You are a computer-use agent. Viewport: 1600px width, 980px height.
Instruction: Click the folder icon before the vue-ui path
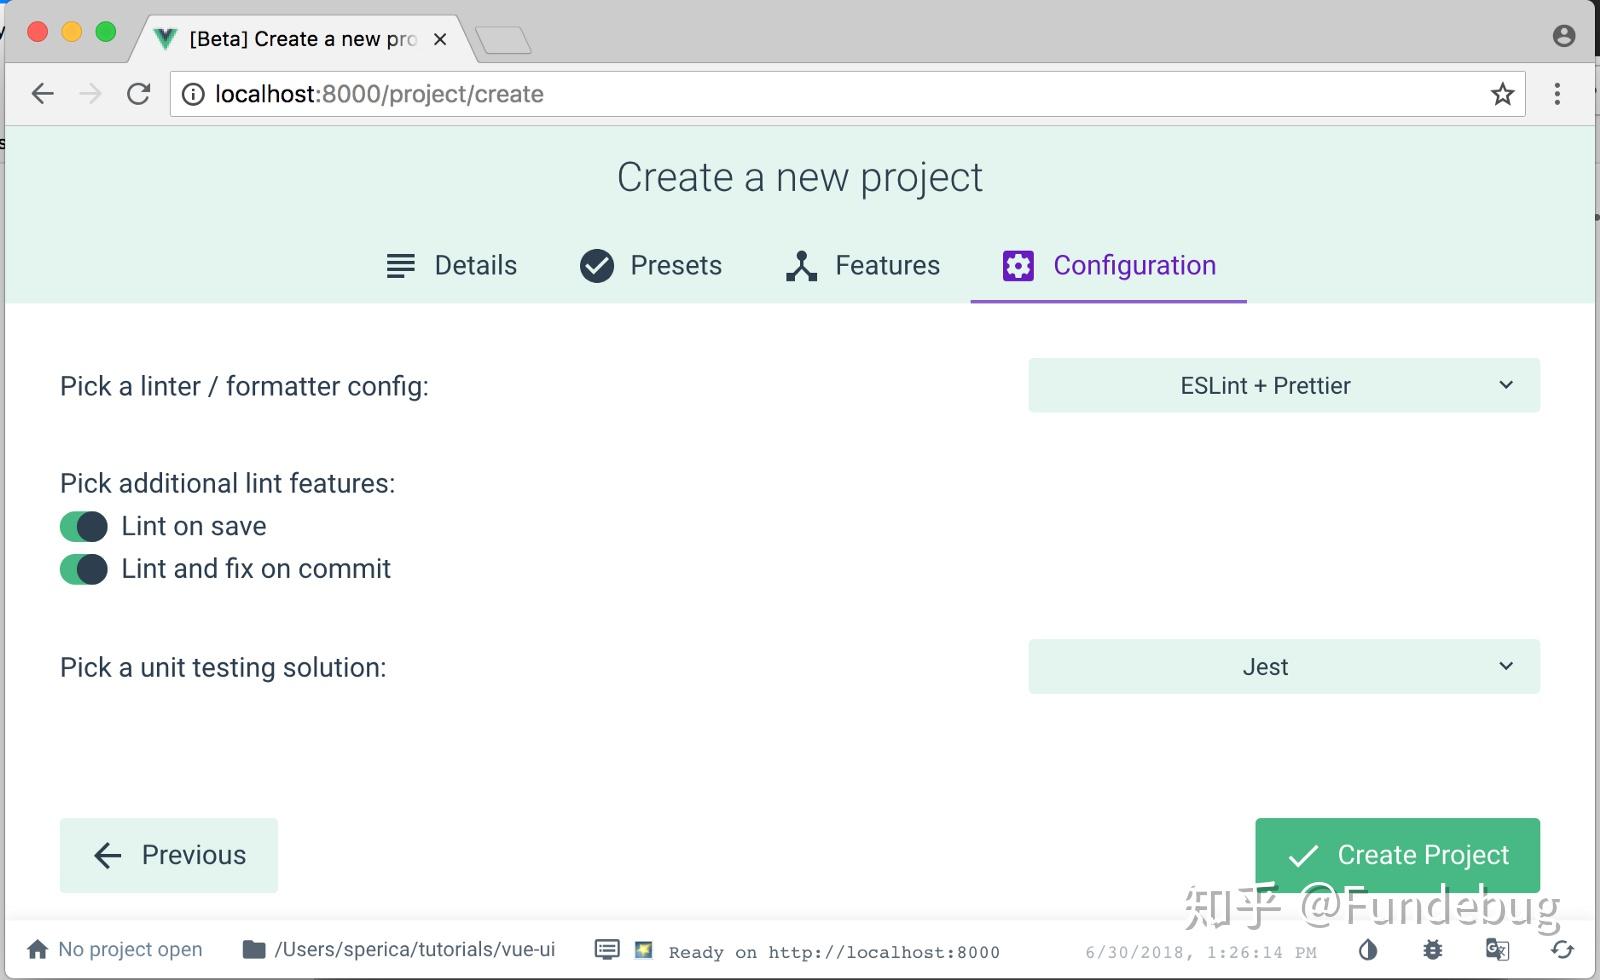(x=252, y=948)
